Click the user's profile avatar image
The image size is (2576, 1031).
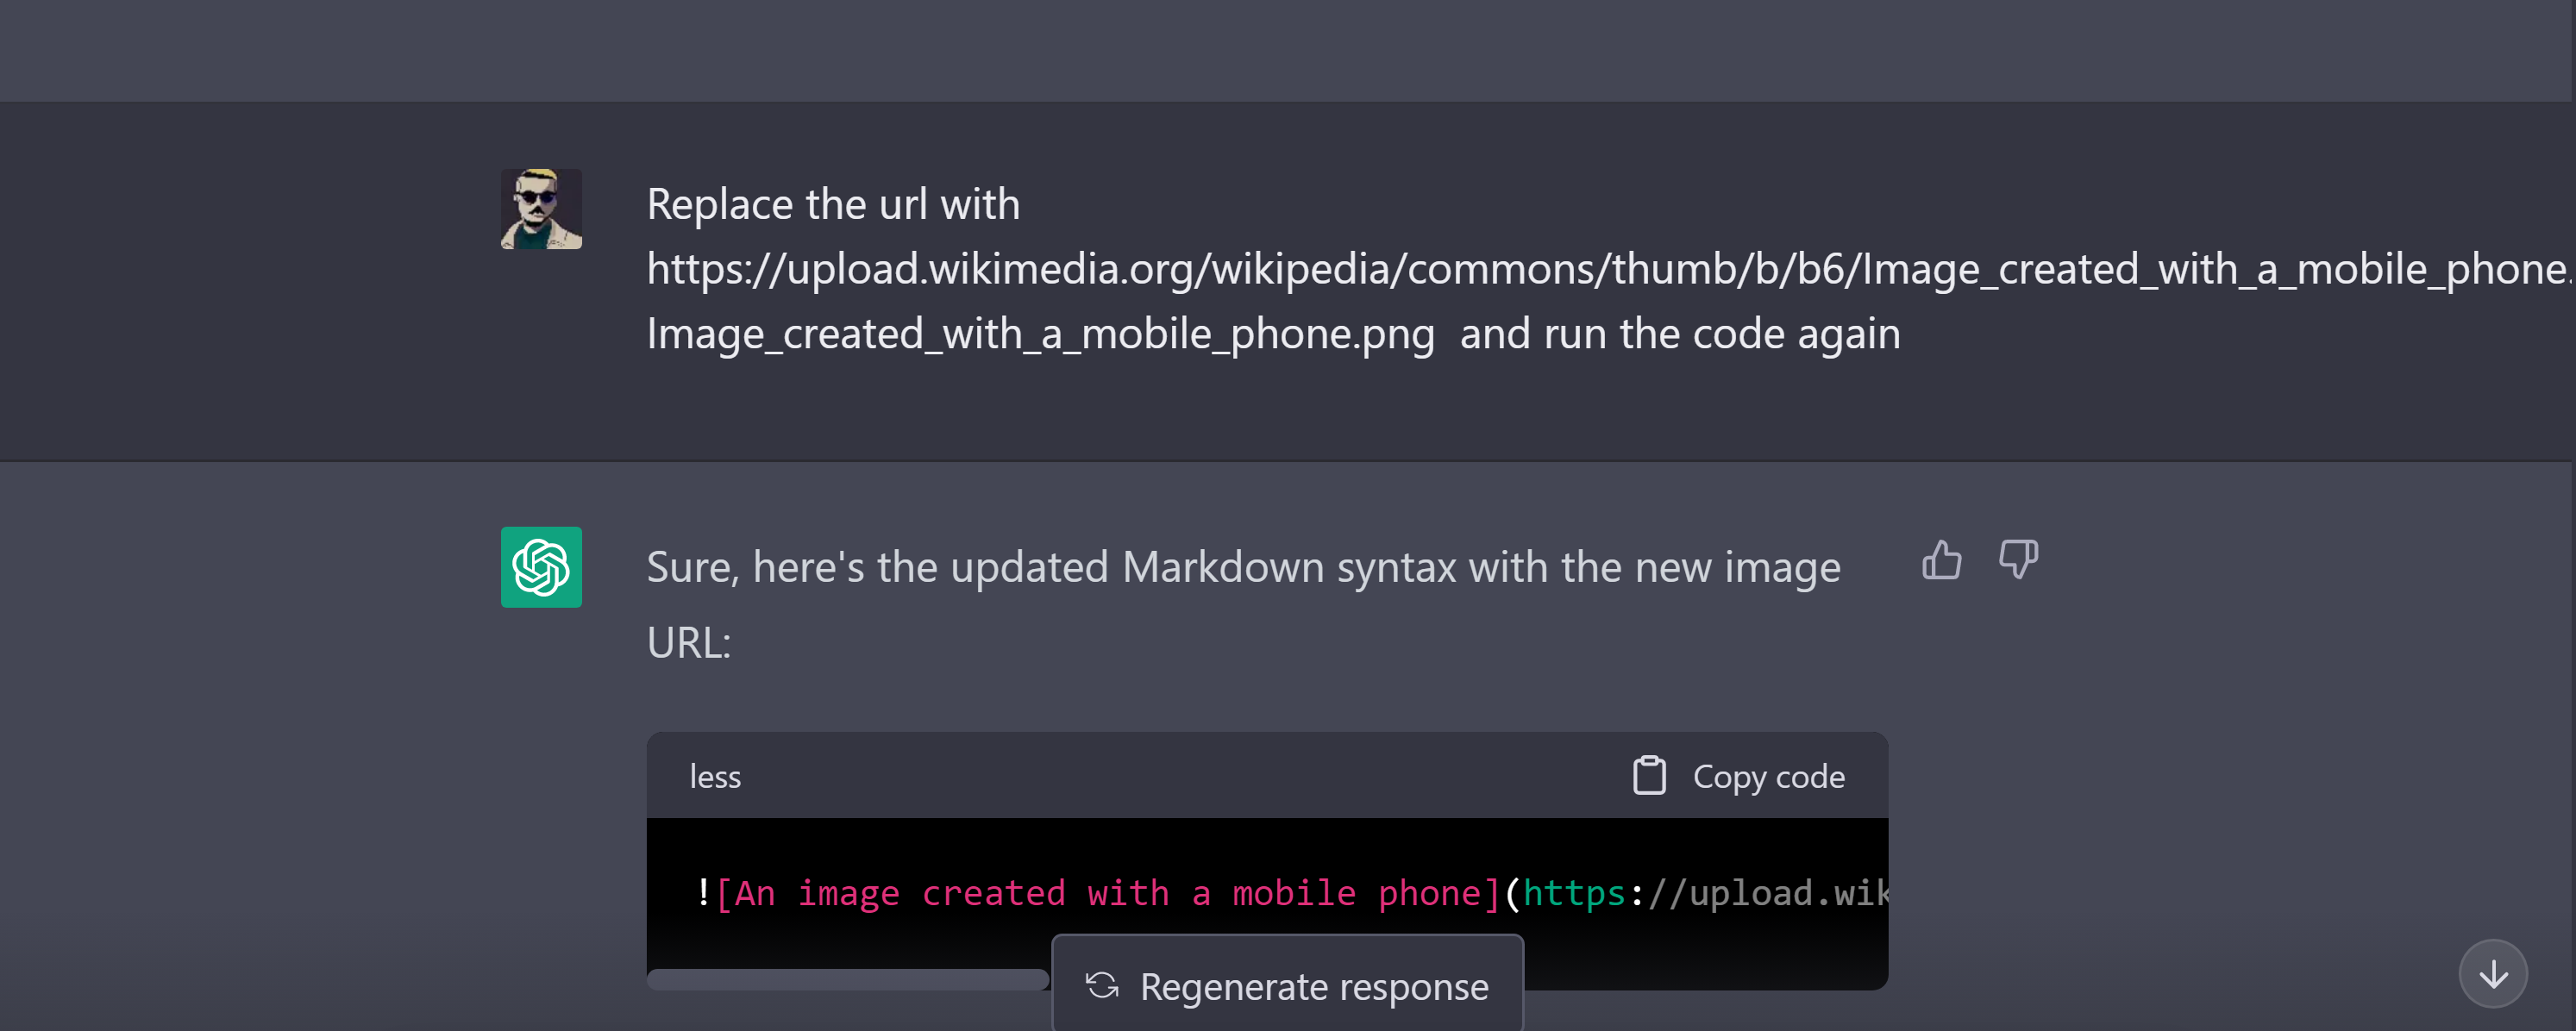coord(541,209)
